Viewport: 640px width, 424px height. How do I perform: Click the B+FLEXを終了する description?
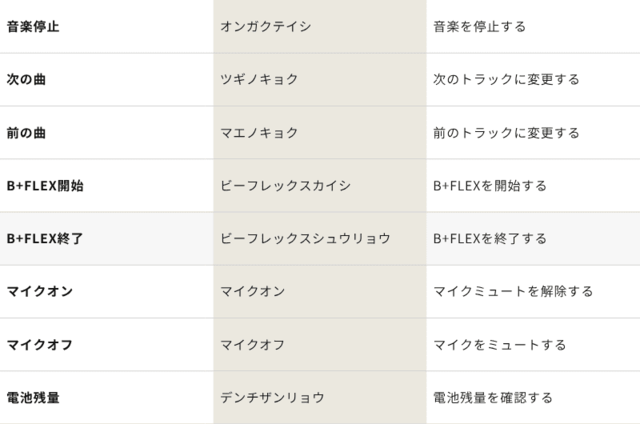[x=490, y=238]
